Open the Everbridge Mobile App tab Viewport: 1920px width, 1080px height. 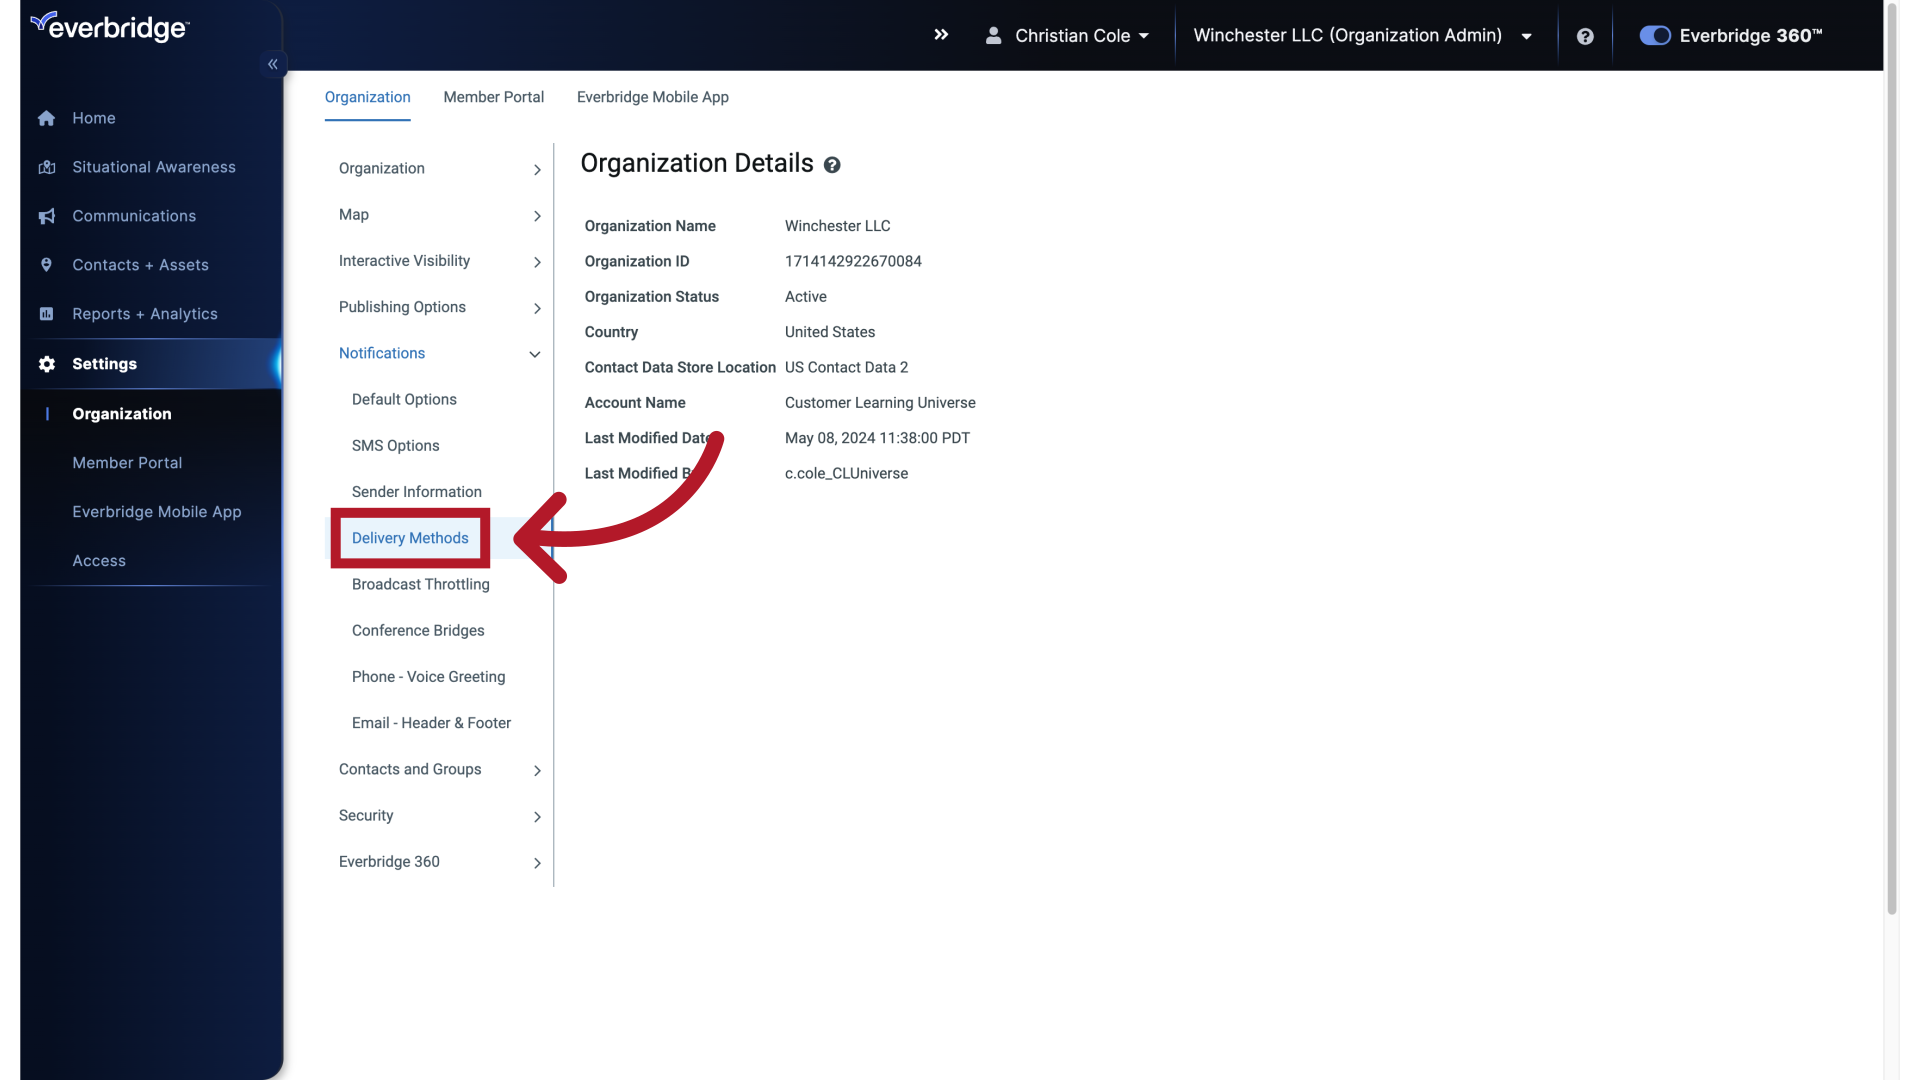point(652,97)
